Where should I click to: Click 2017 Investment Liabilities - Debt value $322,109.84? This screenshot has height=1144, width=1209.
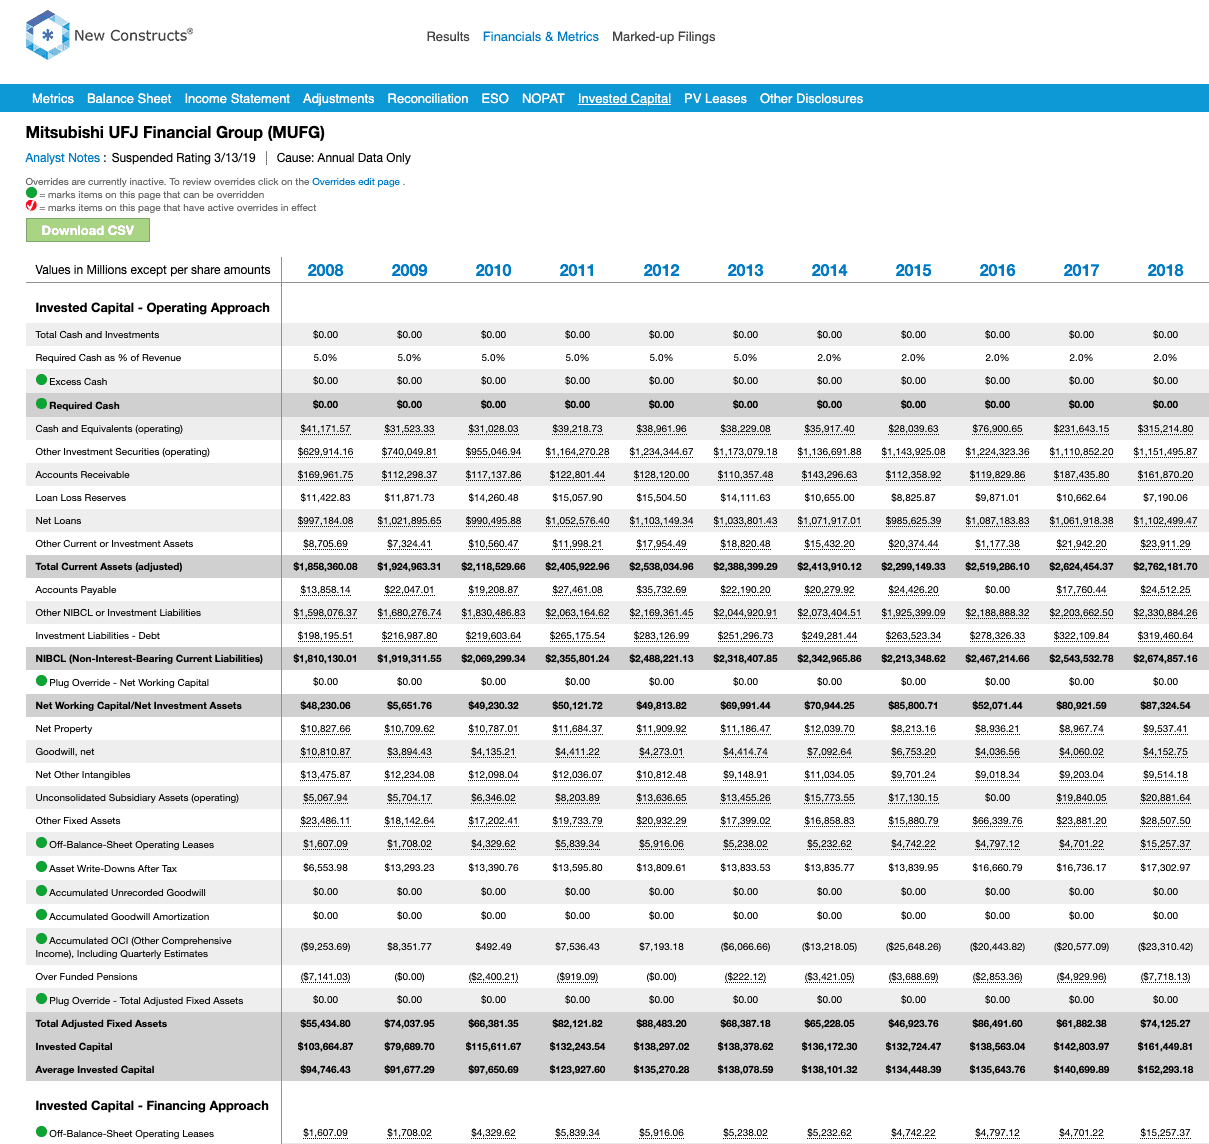(x=1081, y=635)
